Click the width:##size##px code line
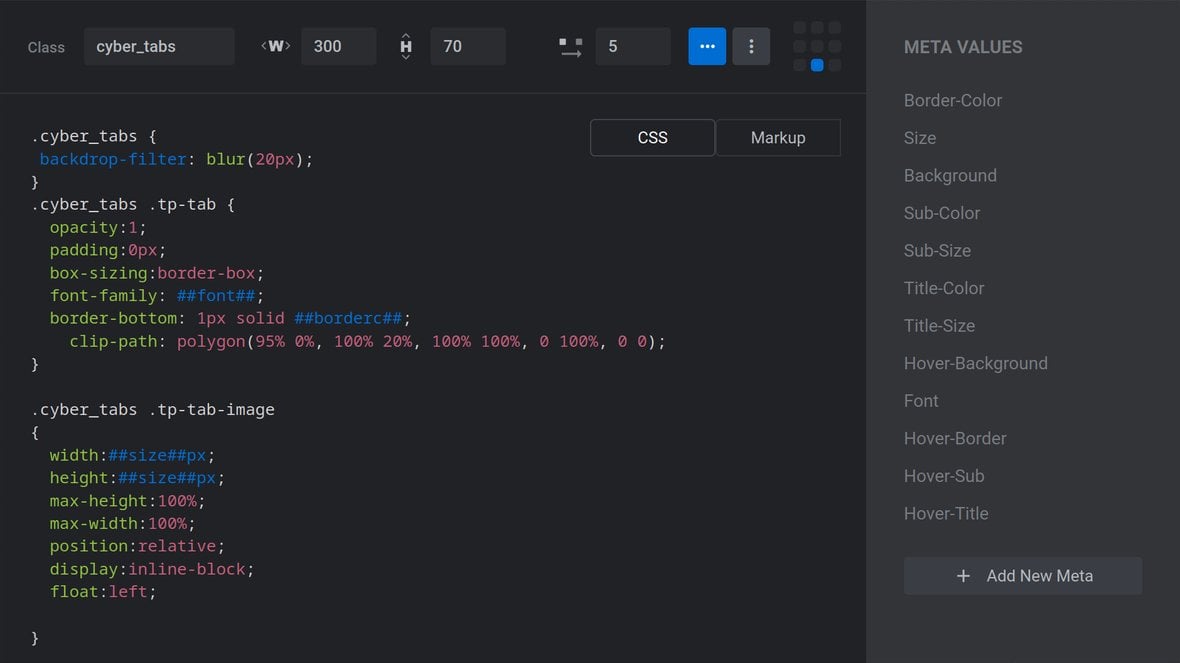The height and width of the screenshot is (663, 1180). pyautogui.click(x=132, y=455)
